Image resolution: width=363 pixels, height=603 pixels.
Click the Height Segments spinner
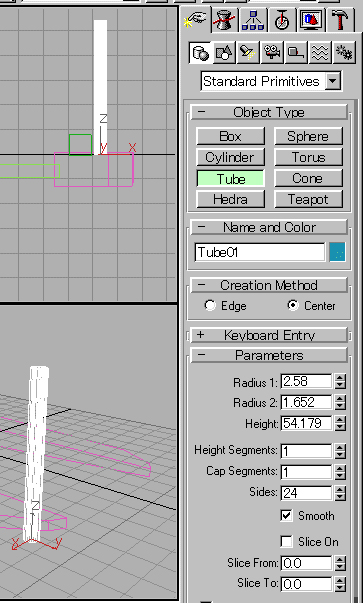340,451
